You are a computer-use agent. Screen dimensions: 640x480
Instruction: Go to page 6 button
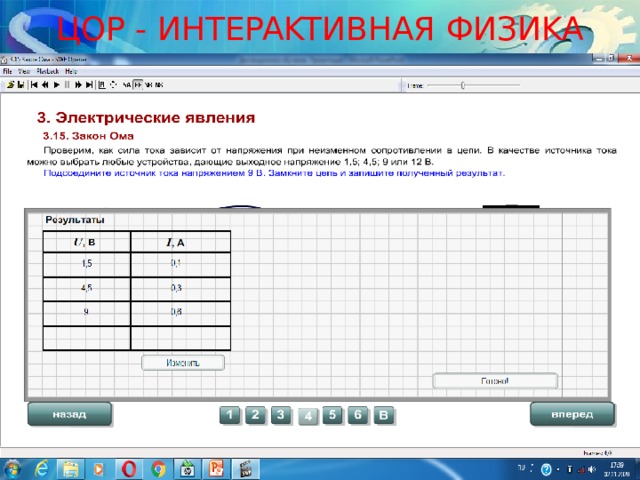pyautogui.click(x=358, y=415)
